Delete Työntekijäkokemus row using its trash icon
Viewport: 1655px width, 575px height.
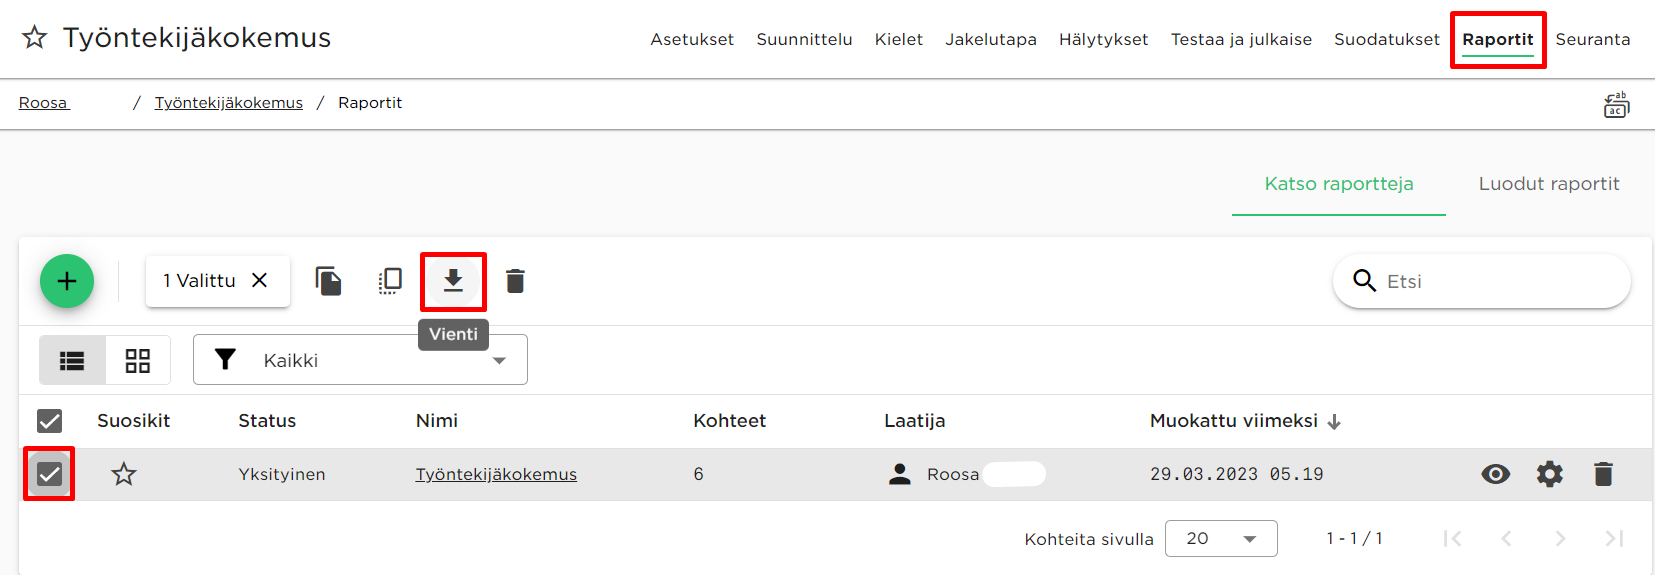click(1603, 474)
